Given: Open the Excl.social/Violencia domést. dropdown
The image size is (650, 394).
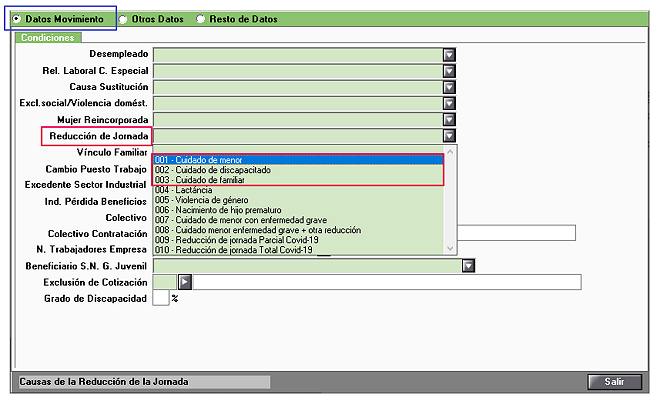Looking at the screenshot, I should (449, 103).
